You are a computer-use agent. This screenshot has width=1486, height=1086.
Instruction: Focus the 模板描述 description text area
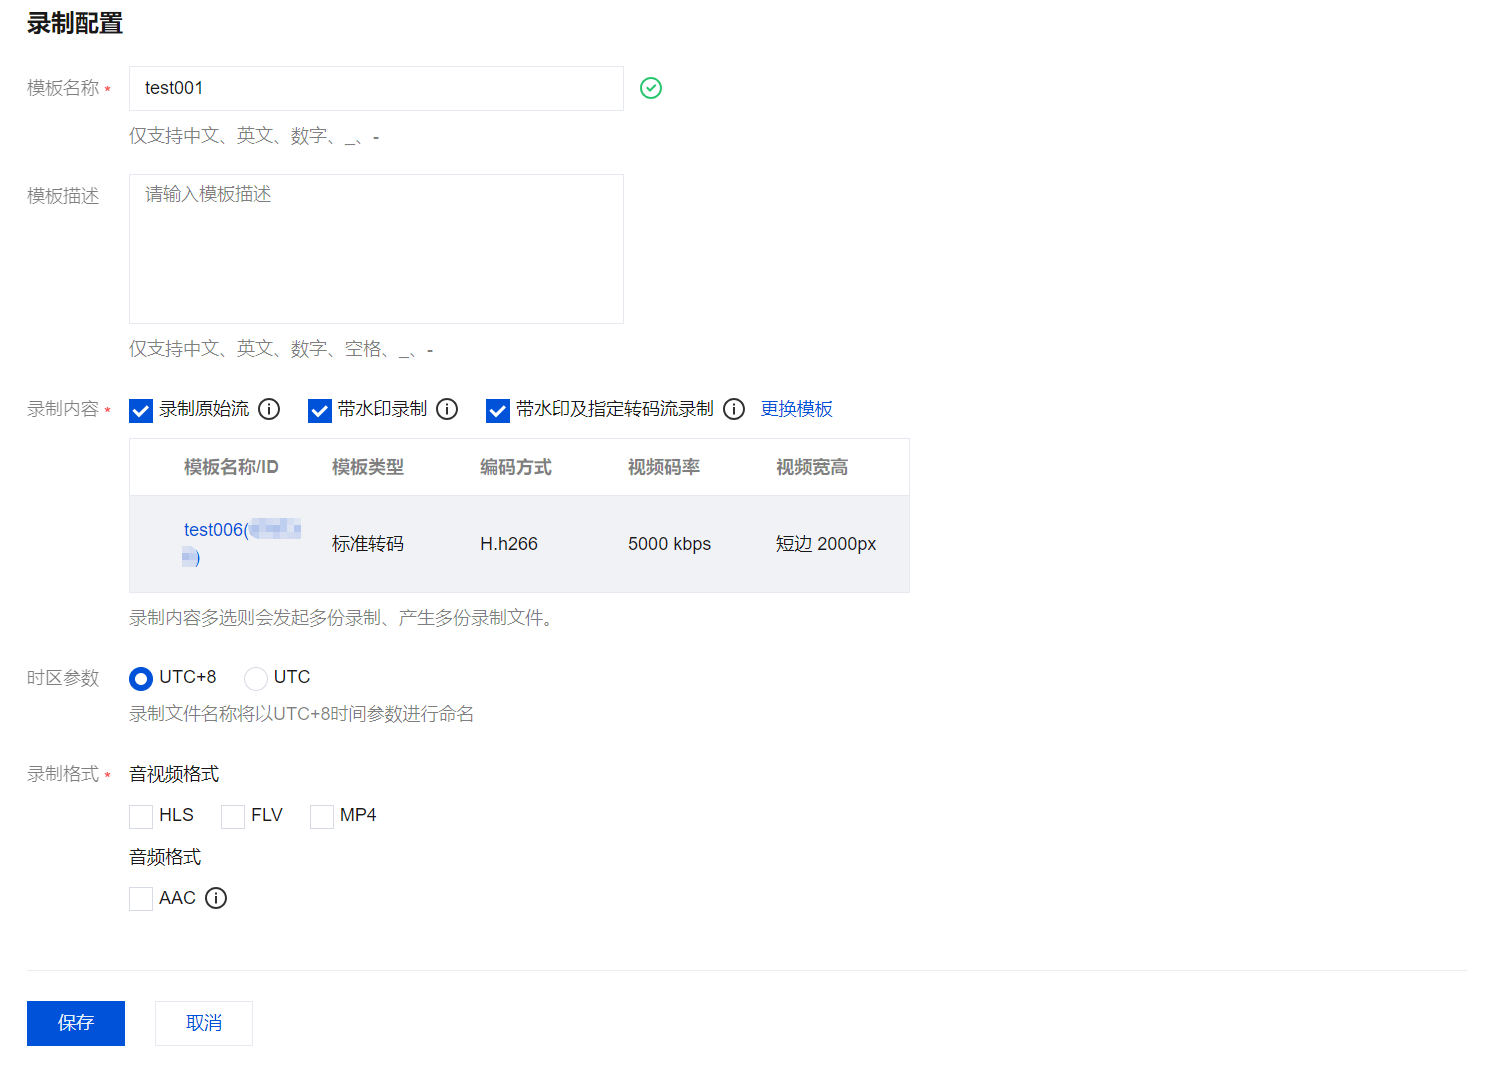pyautogui.click(x=375, y=249)
